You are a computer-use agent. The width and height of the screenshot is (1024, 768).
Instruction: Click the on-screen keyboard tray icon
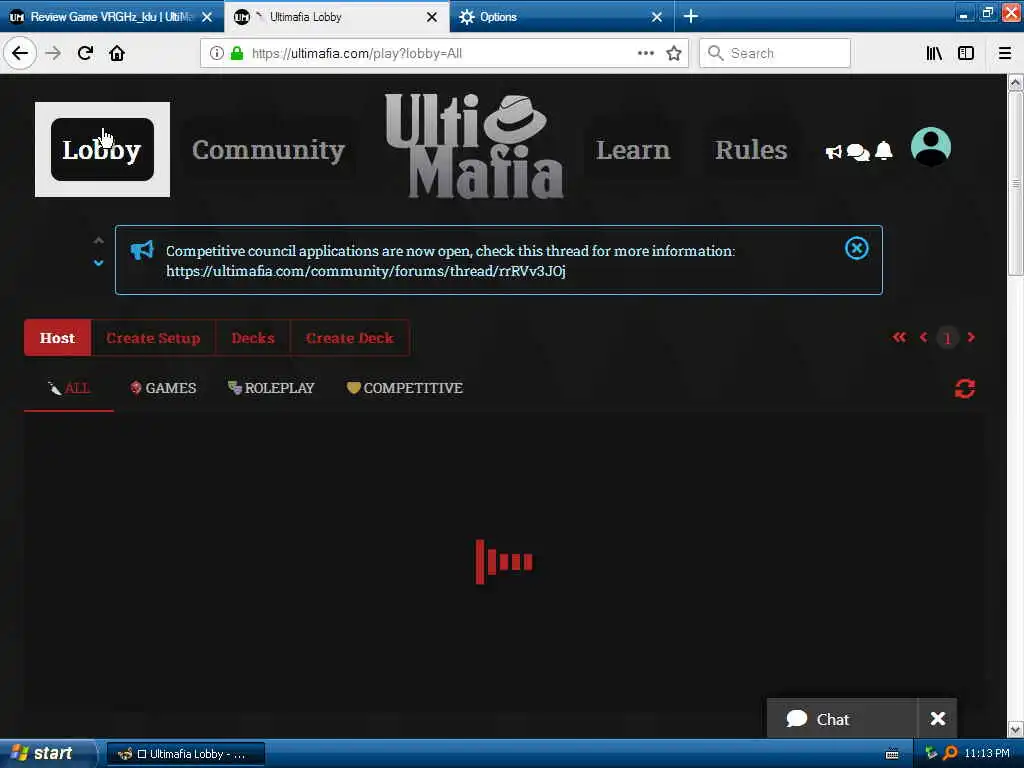[x=892, y=754]
